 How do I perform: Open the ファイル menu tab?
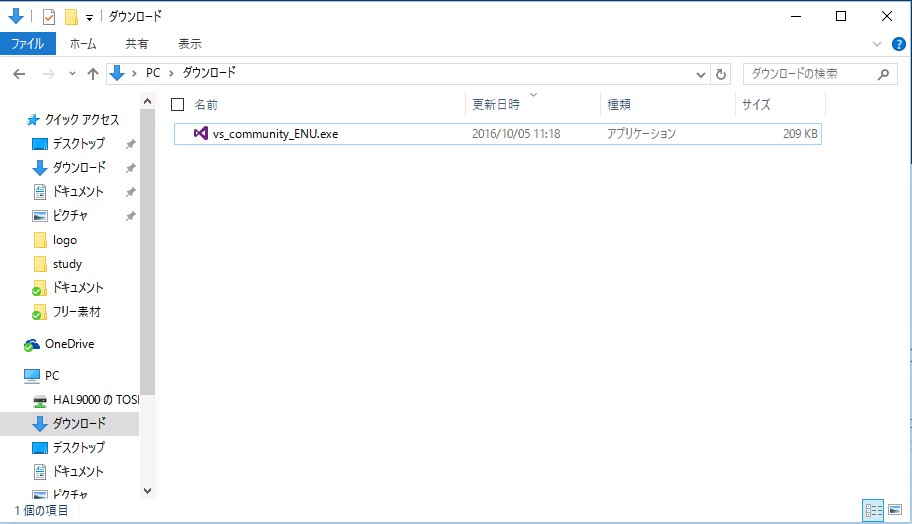(27, 44)
